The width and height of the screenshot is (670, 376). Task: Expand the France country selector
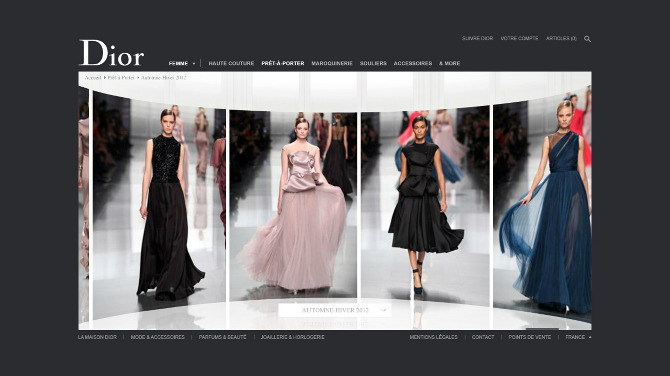[x=578, y=337]
